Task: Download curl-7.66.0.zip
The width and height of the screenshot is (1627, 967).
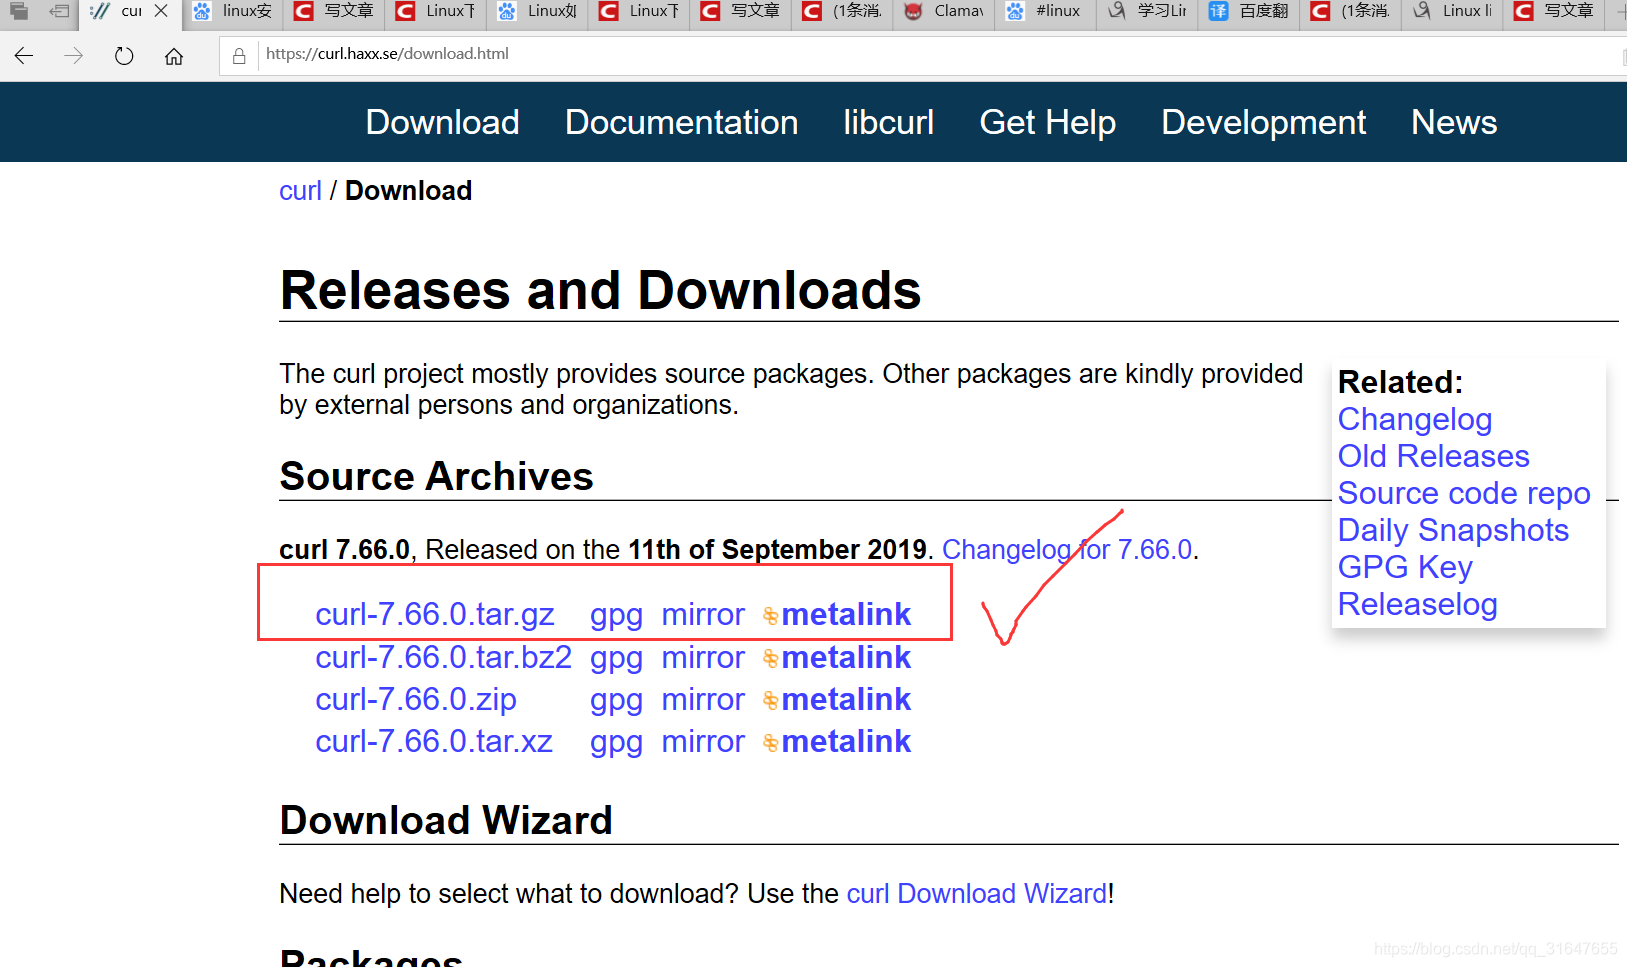Action: [416, 699]
